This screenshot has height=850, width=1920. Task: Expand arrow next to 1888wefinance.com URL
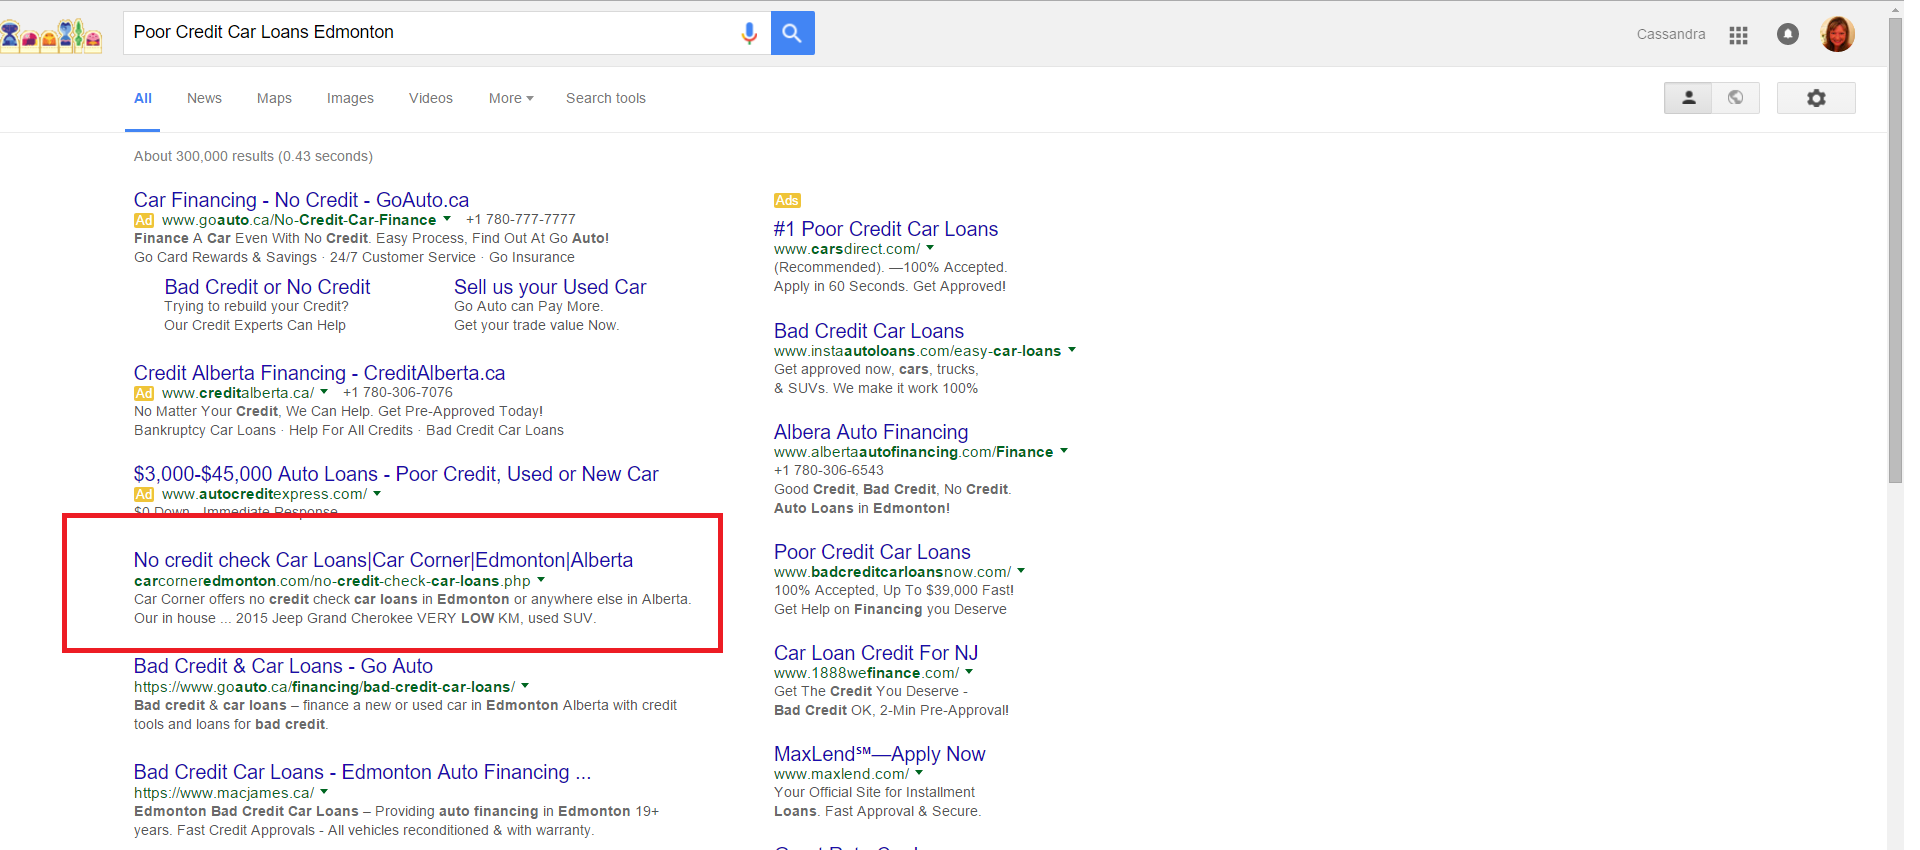tap(969, 672)
